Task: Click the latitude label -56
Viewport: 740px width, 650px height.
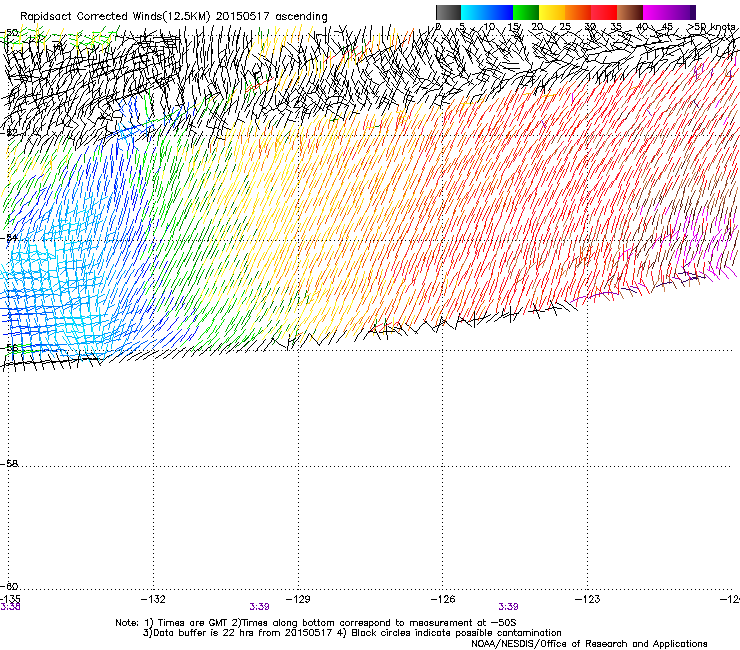Action: 9,348
